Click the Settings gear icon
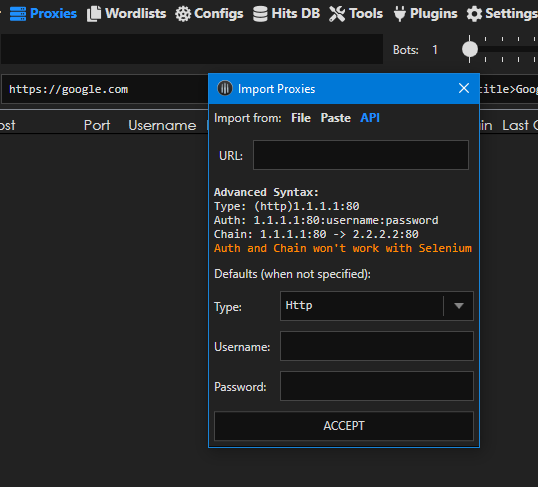This screenshot has height=487, width=538. coord(475,14)
